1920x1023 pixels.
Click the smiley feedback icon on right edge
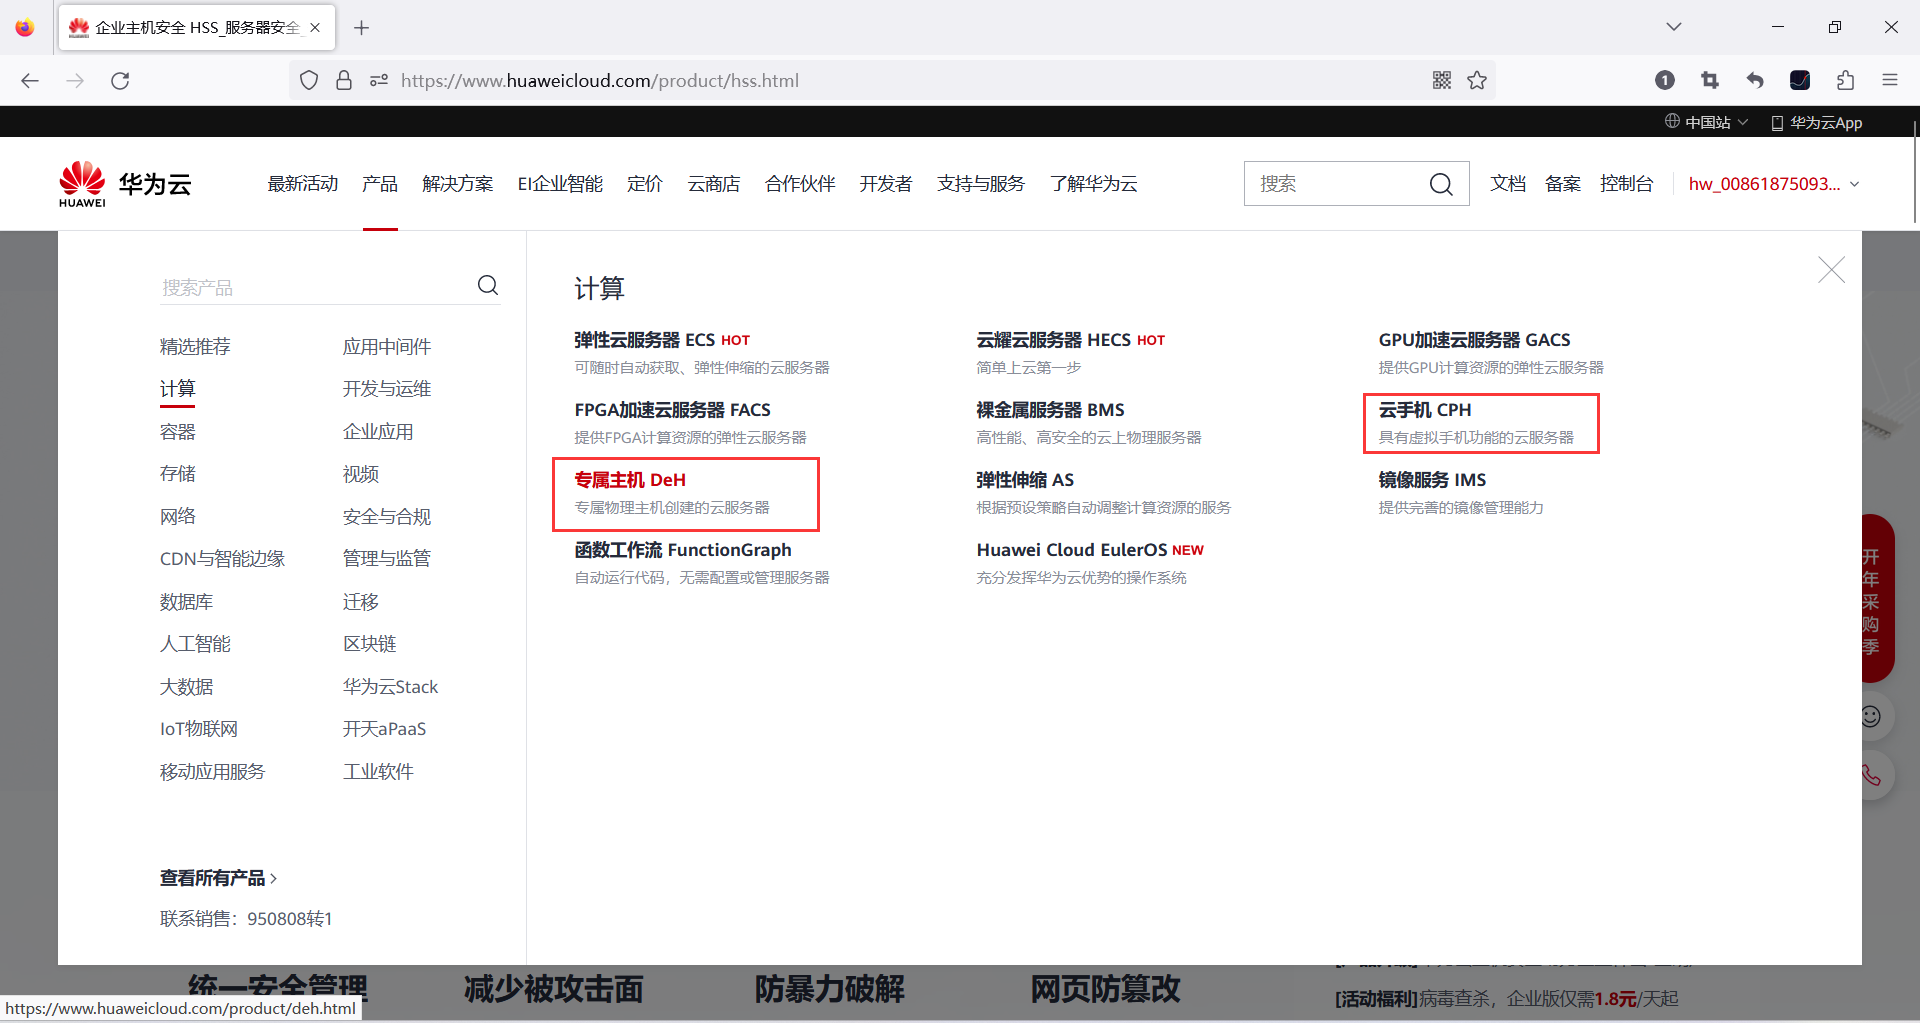point(1872,716)
